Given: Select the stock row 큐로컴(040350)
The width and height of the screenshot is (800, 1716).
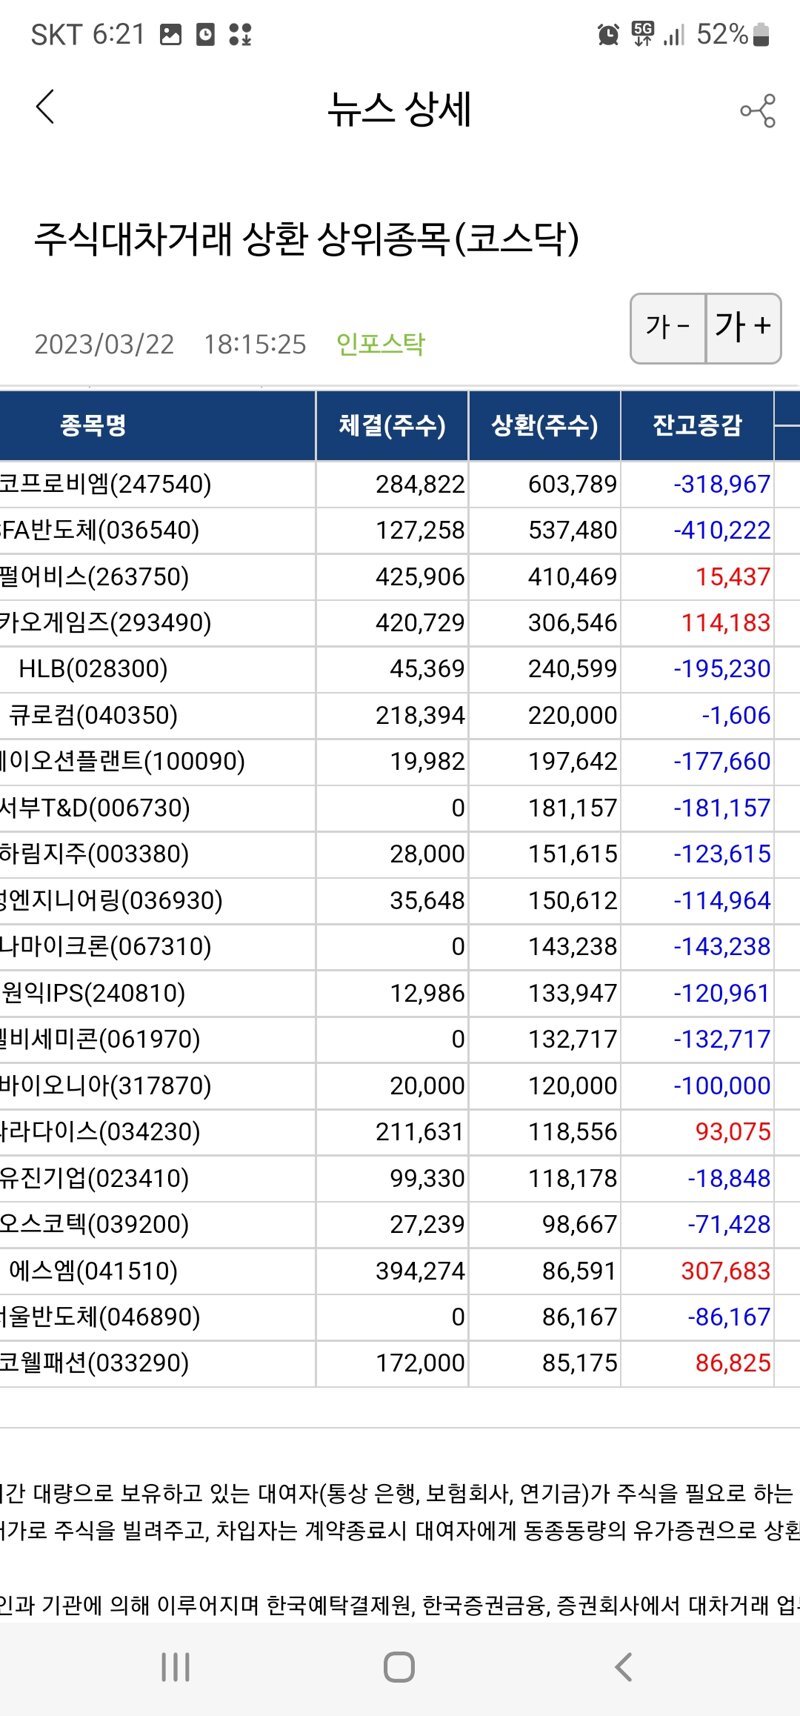Looking at the screenshot, I should click(x=400, y=716).
